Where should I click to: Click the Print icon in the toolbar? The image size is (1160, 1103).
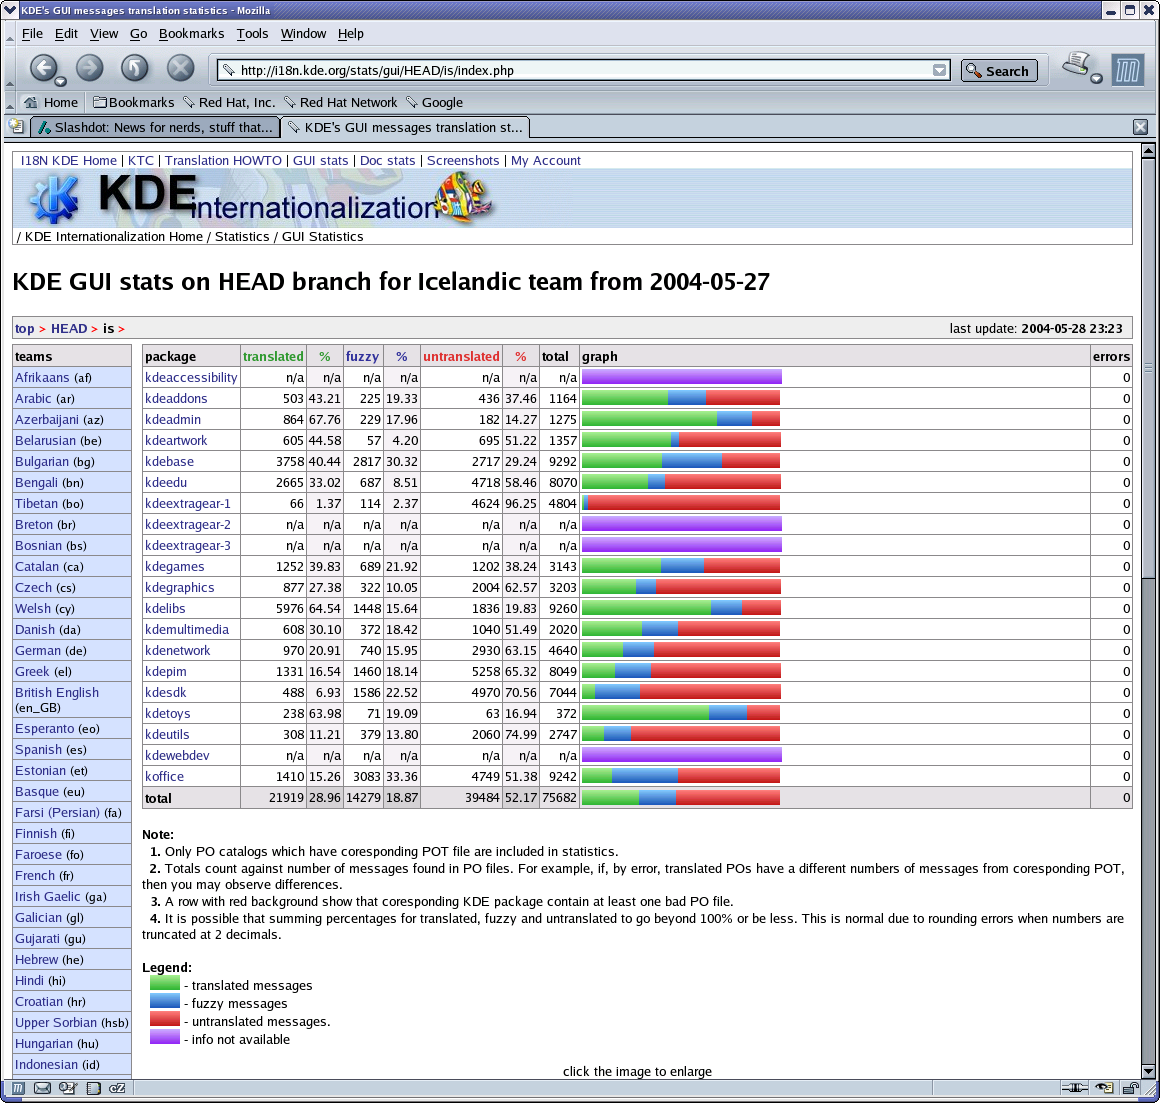coord(1076,65)
